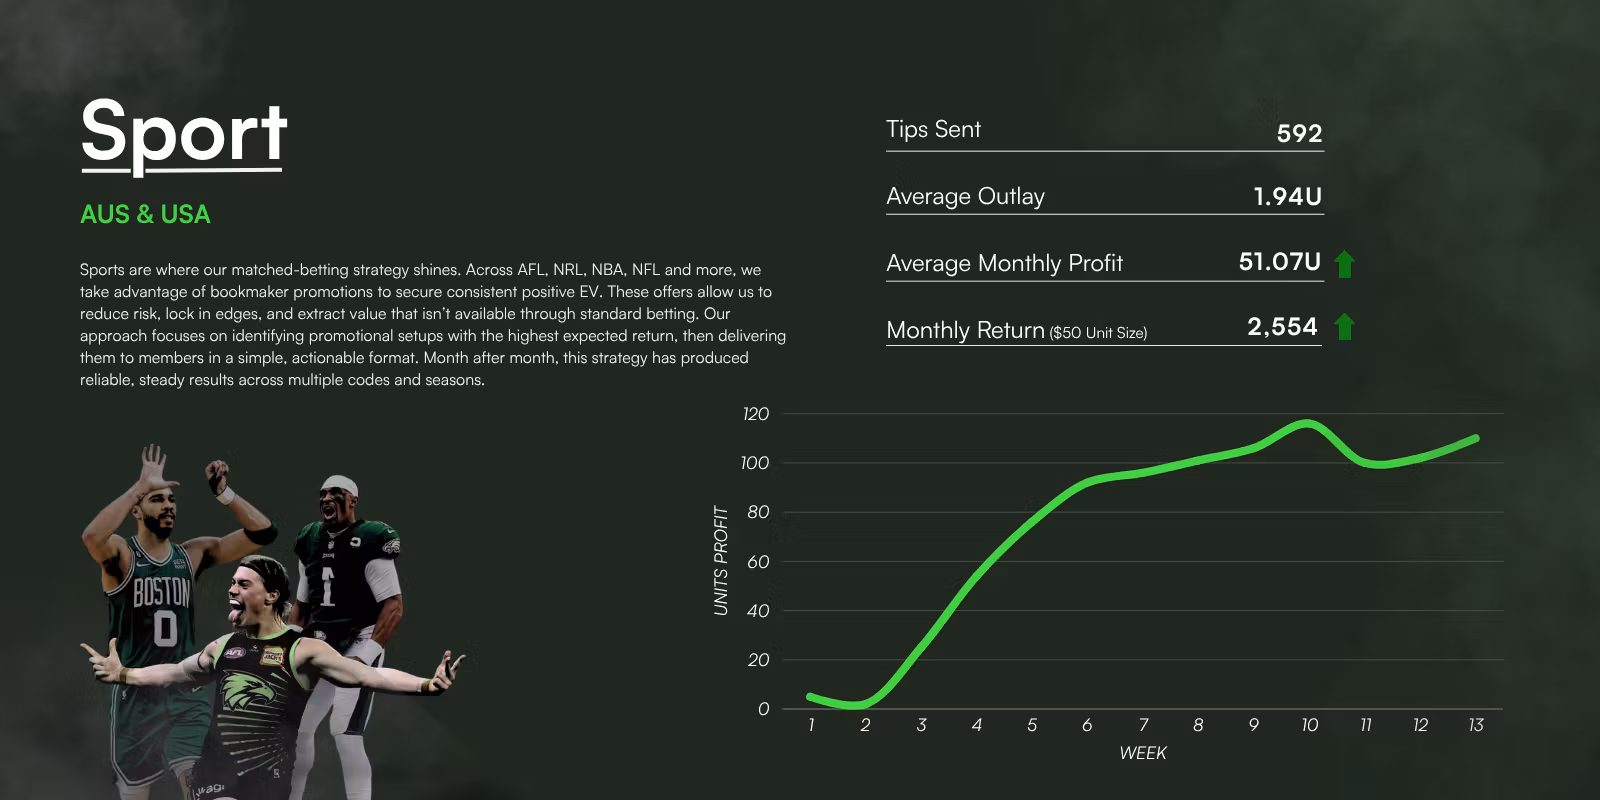Click the 592 tips value
Screen dimensions: 1600x800
[1299, 134]
